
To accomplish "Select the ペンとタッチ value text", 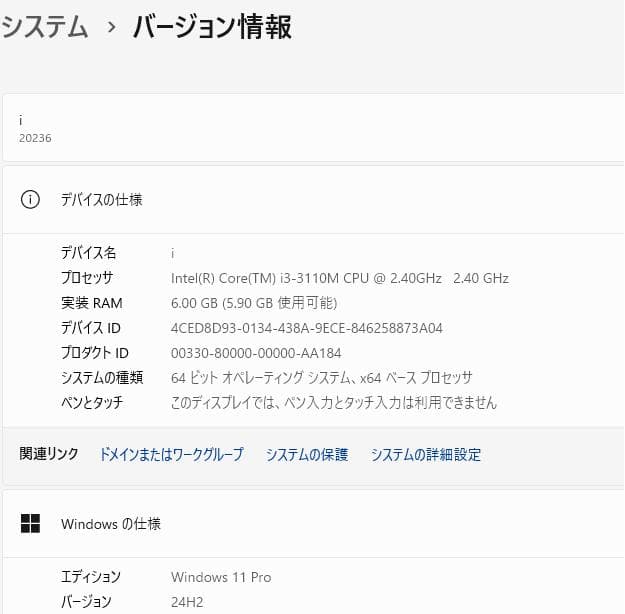I will coord(334,403).
